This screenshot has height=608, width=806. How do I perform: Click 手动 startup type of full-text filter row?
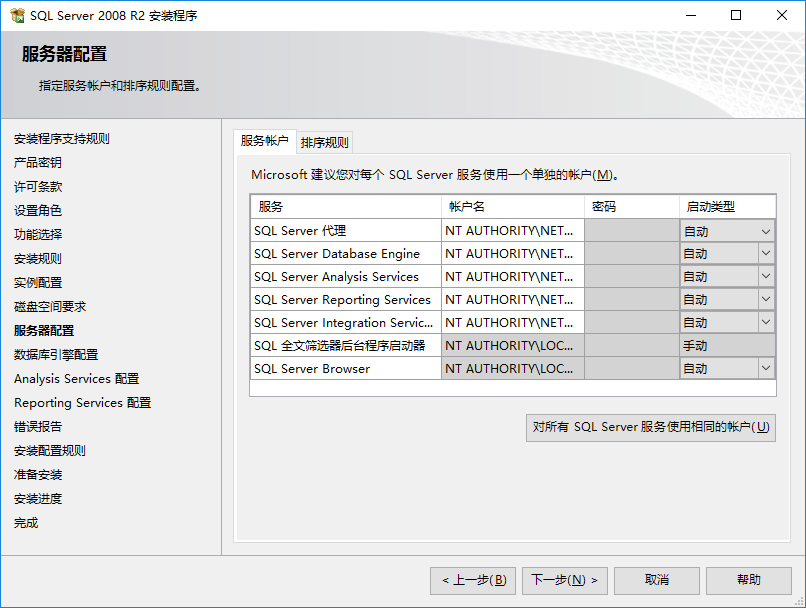[727, 345]
